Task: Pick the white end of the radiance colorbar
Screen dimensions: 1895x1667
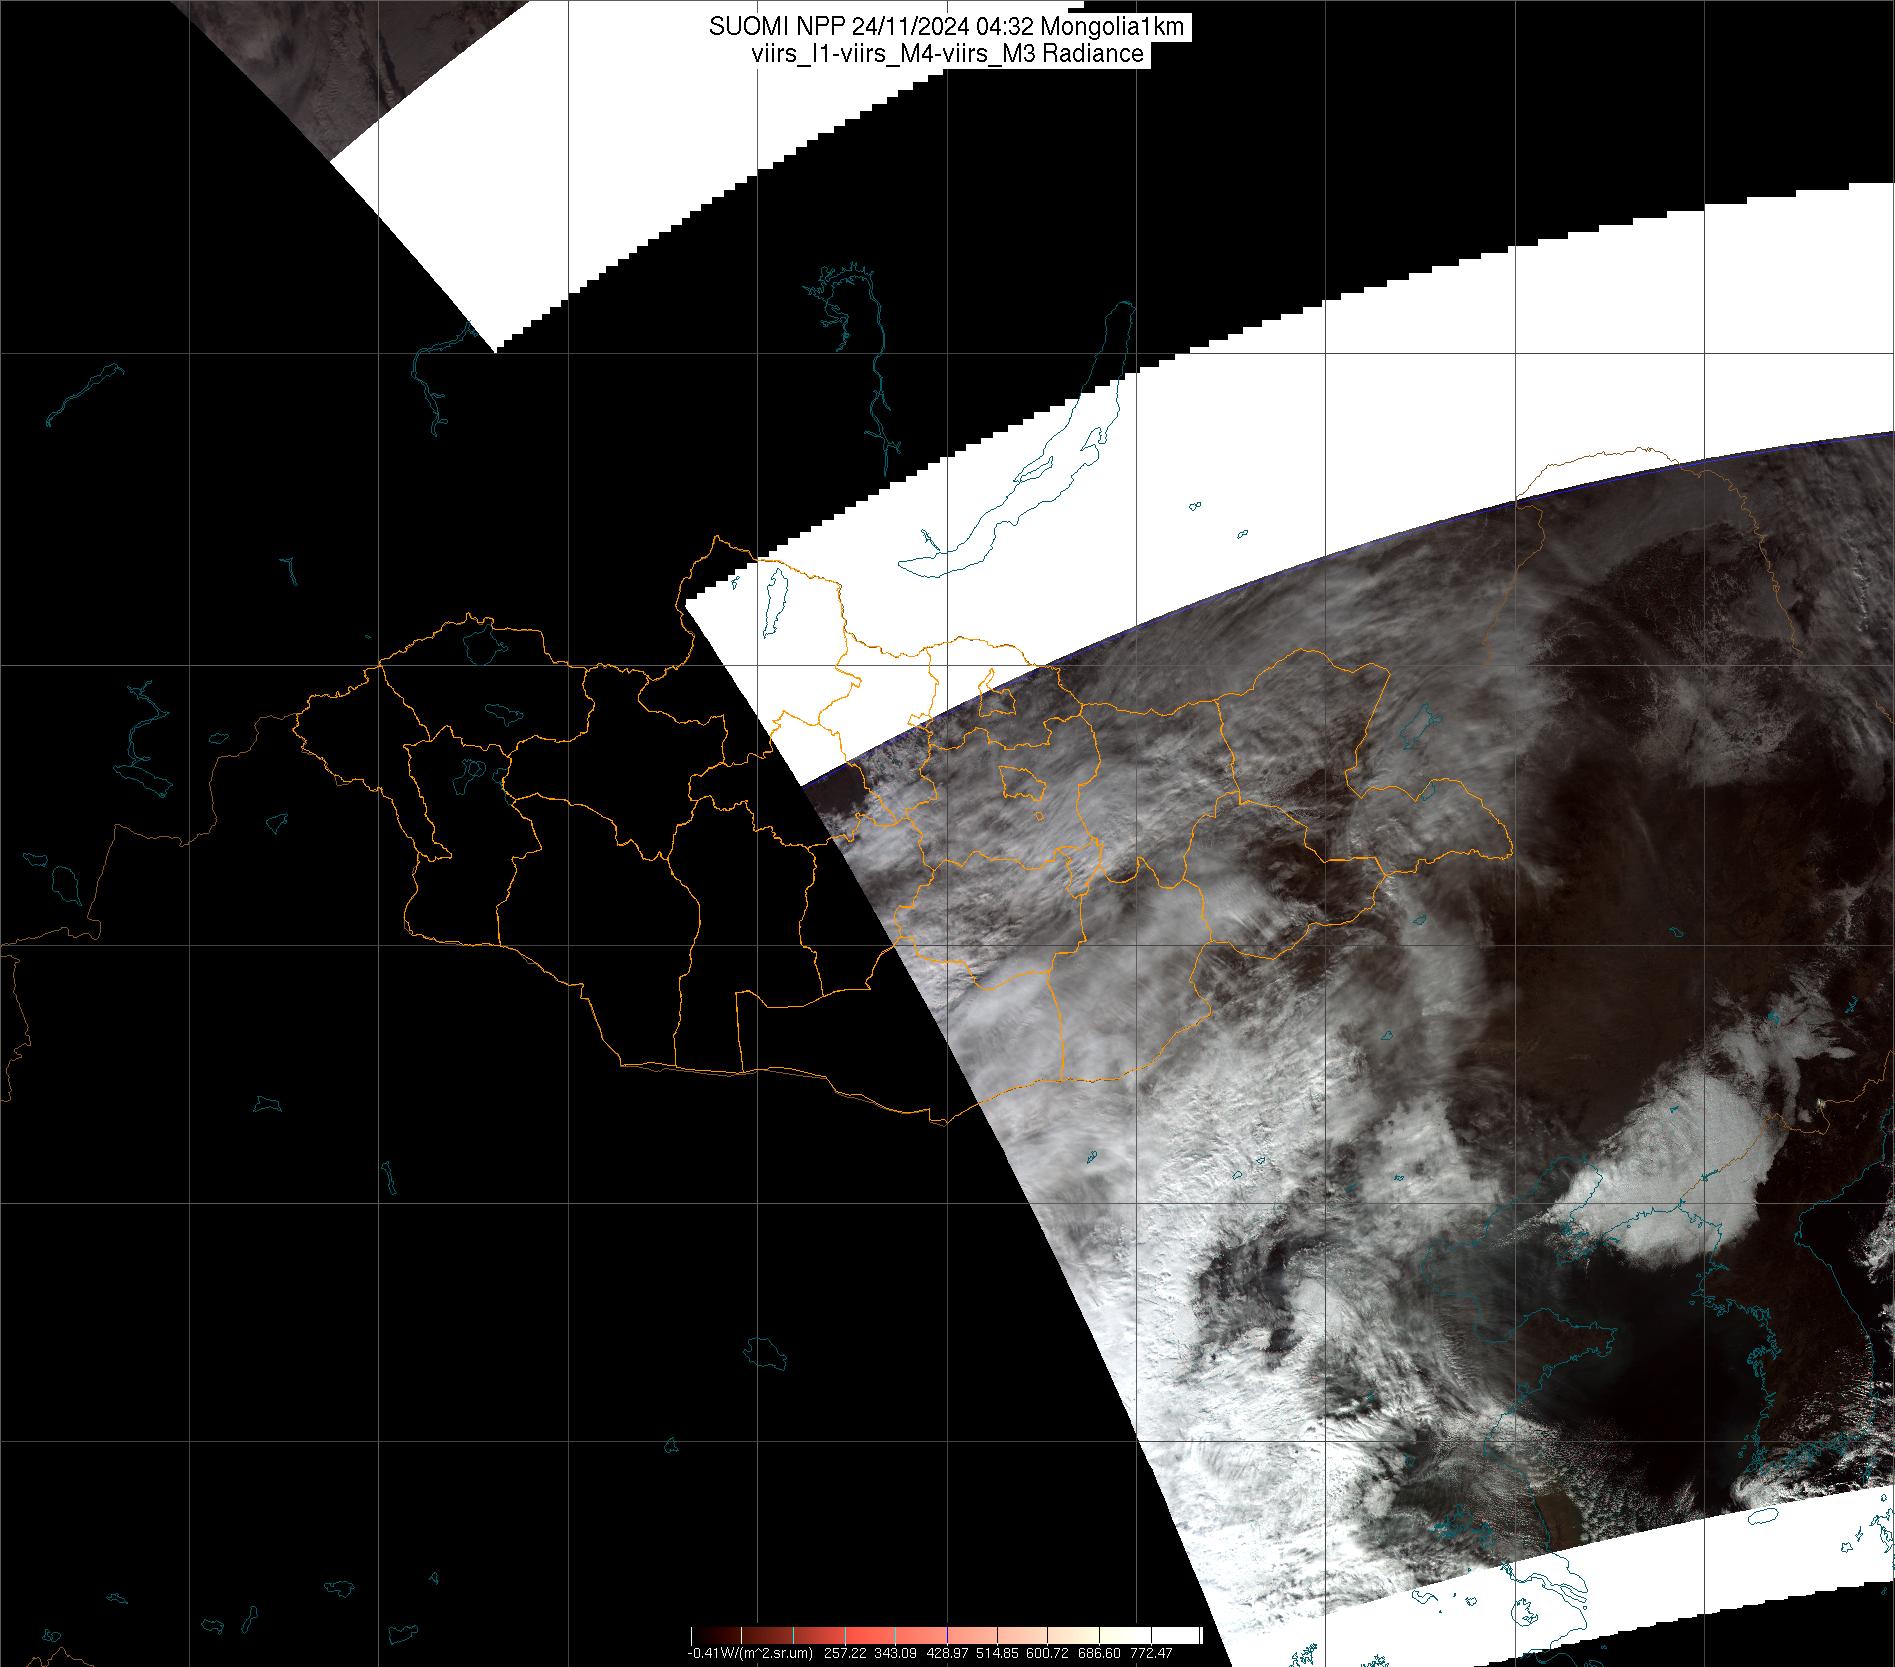Action: pyautogui.click(x=1190, y=1636)
